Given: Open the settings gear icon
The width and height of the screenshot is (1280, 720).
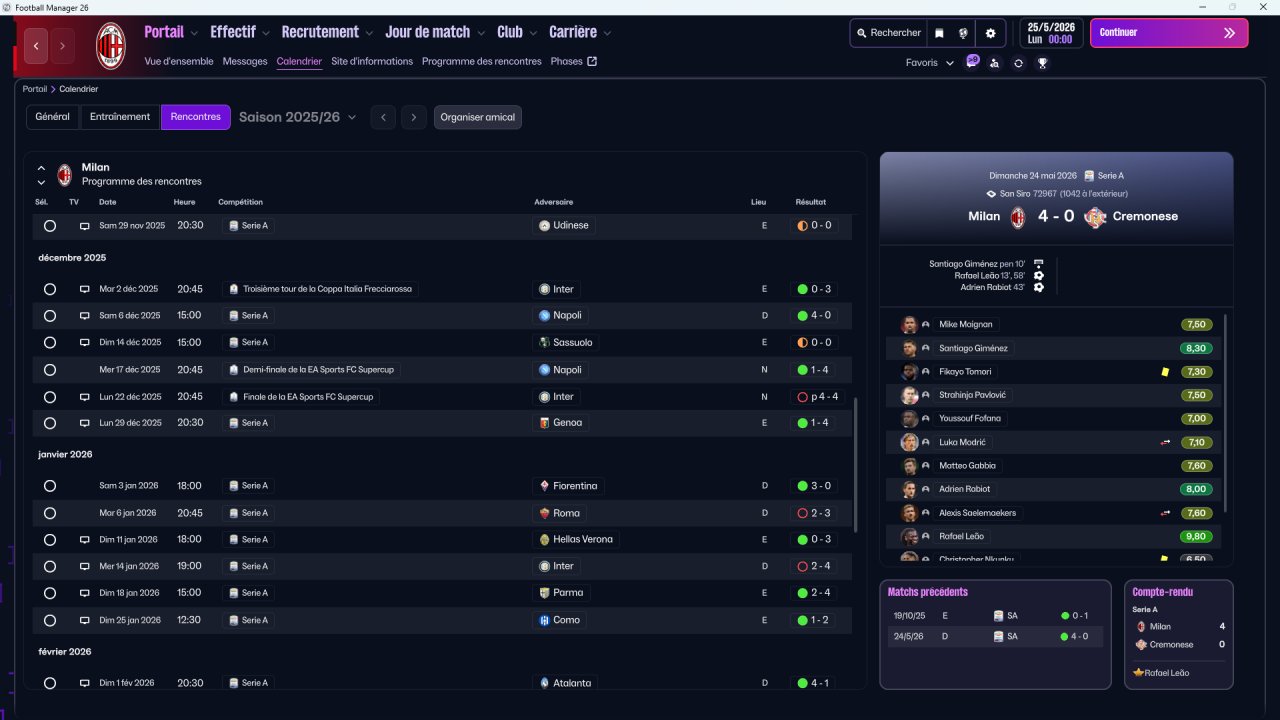Looking at the screenshot, I should tap(991, 33).
